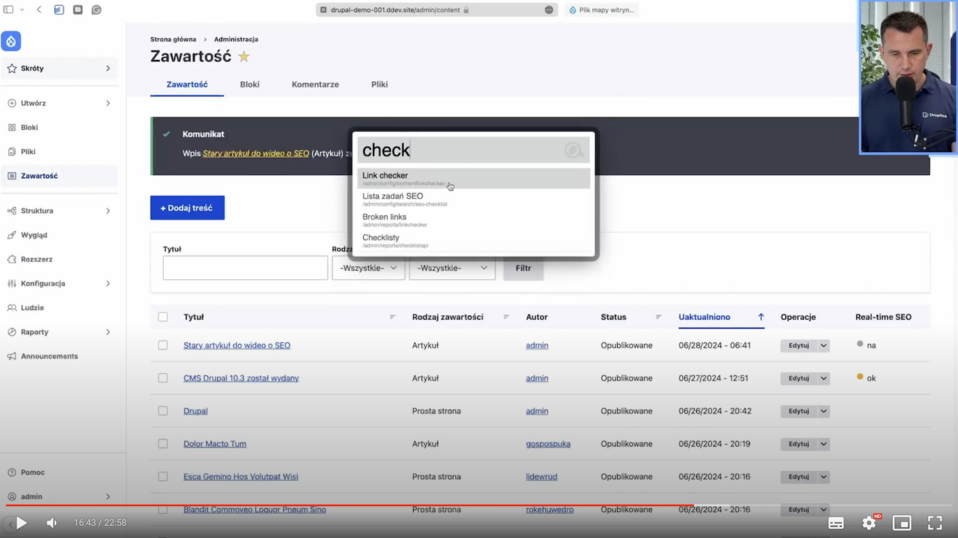Open author link gospospuka
The width and height of the screenshot is (958, 538).
[x=548, y=444]
